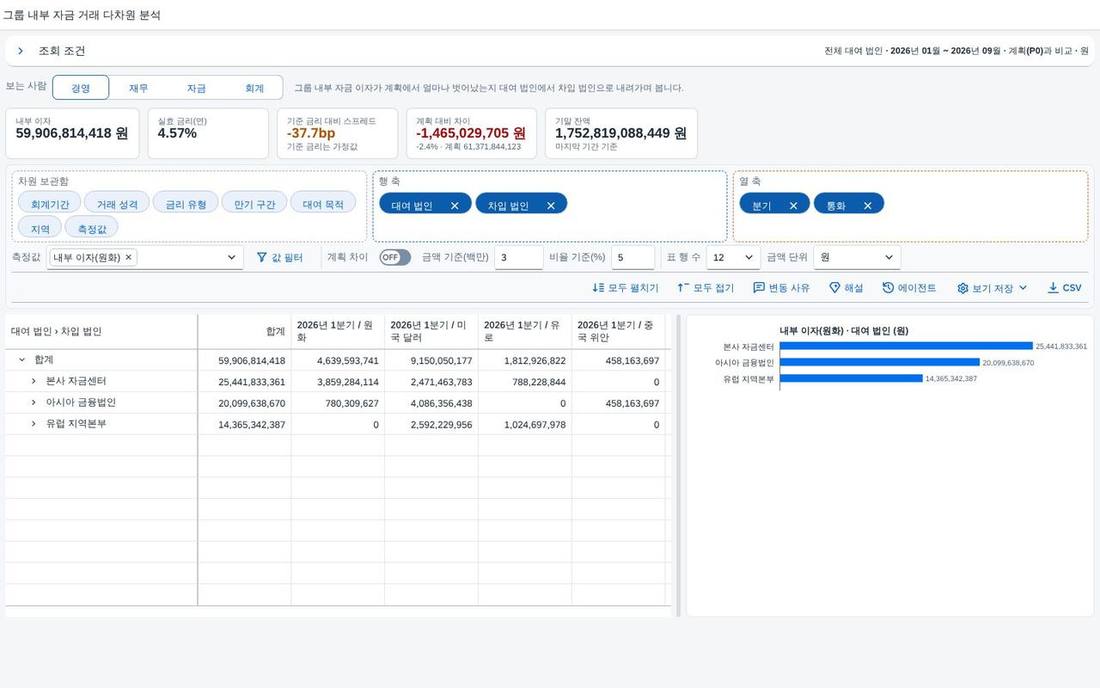Select the 대여 목적 dimension chip
1100x688 pixels.
click(x=323, y=204)
